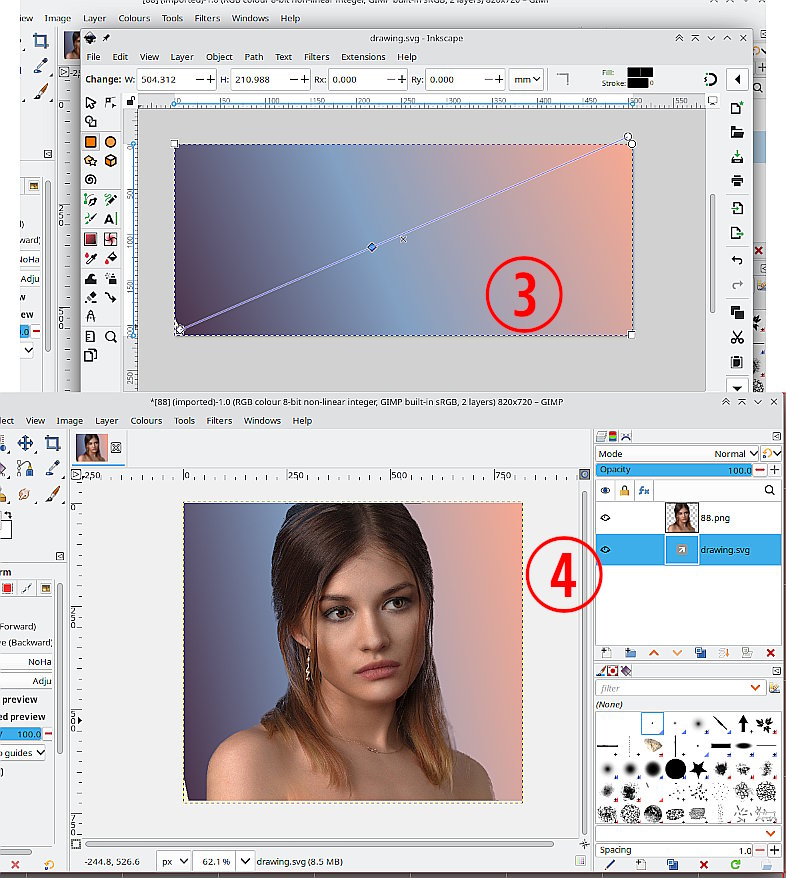Delete layer with red X in Layers panel
Screen dimensions: 786x878
click(770, 653)
